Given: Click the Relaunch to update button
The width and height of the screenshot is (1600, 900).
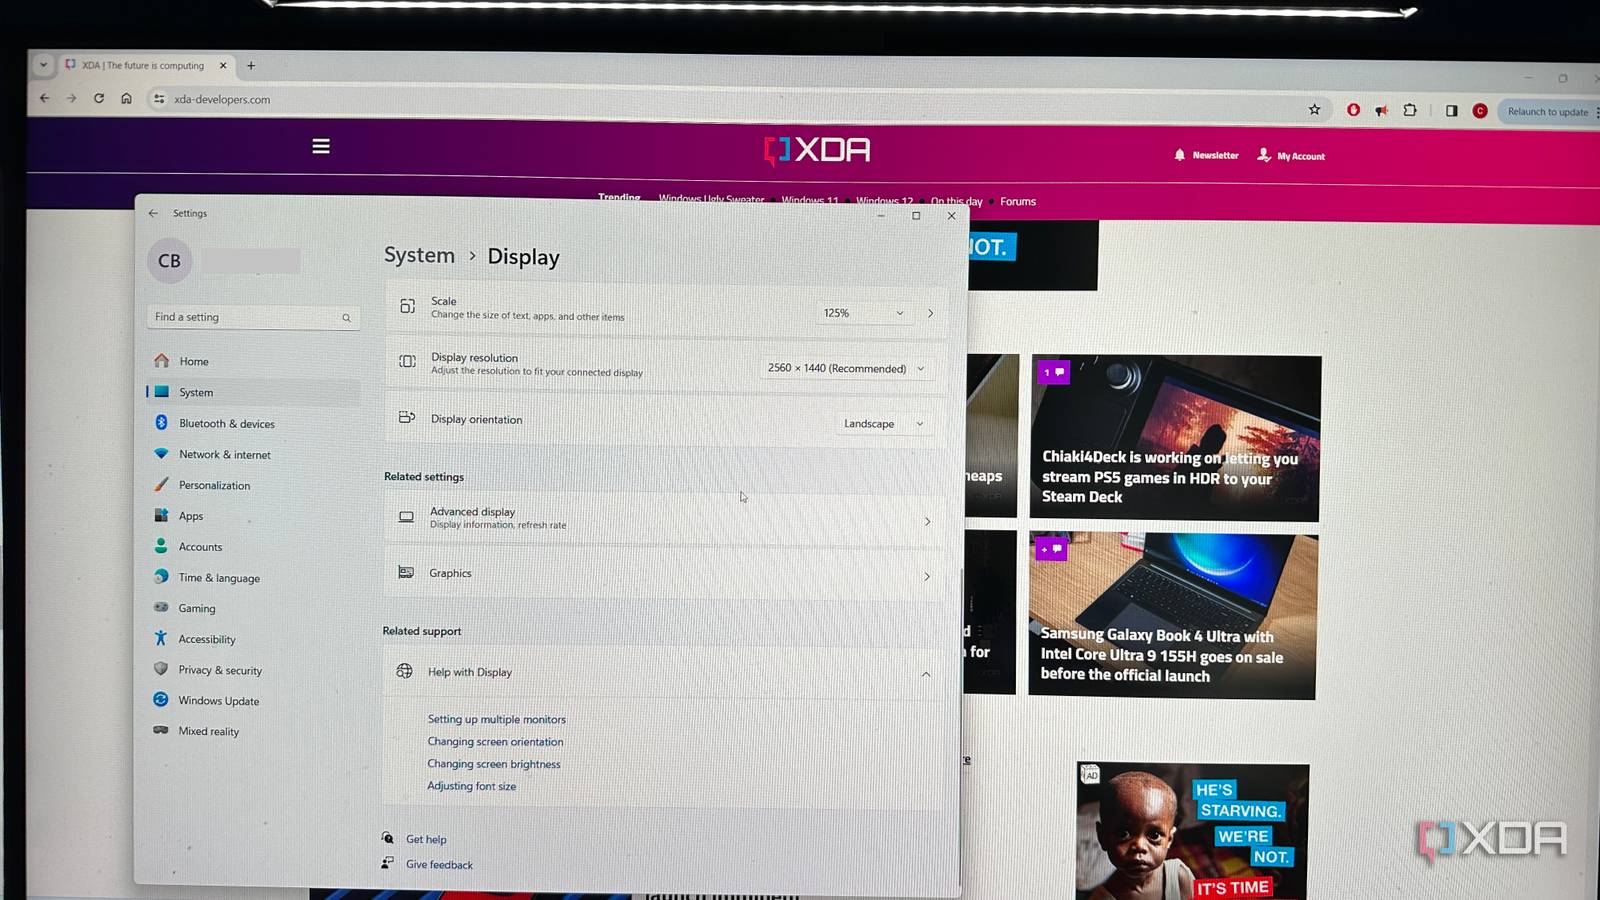Looking at the screenshot, I should (x=1547, y=111).
